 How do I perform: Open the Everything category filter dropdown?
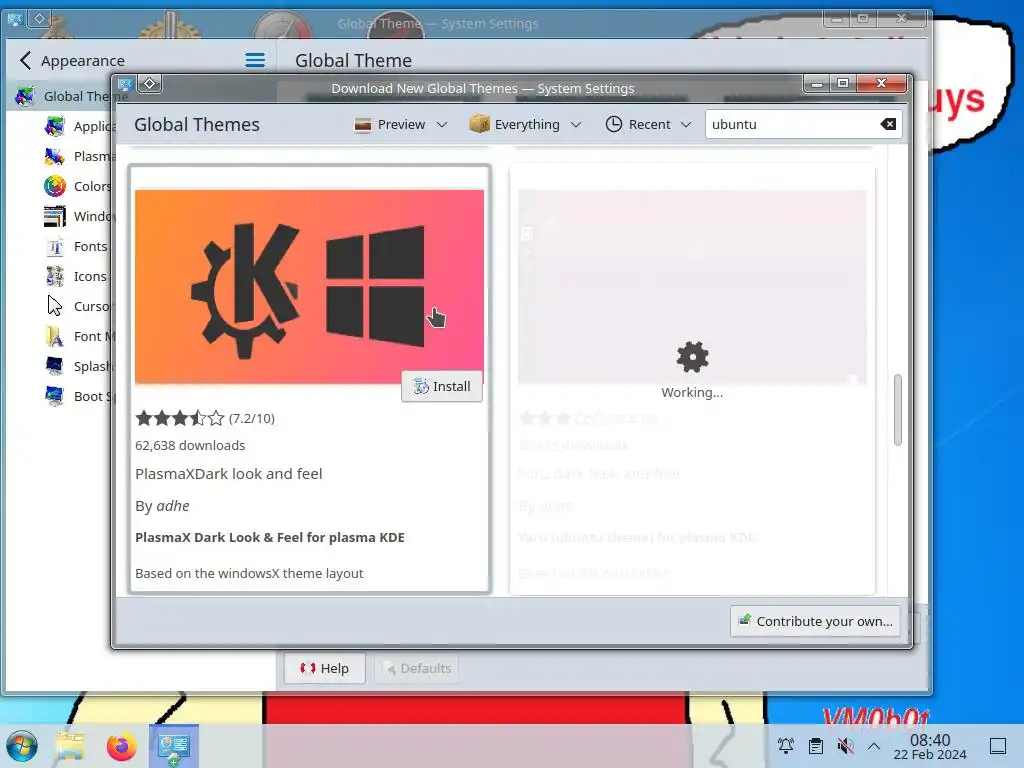point(525,124)
